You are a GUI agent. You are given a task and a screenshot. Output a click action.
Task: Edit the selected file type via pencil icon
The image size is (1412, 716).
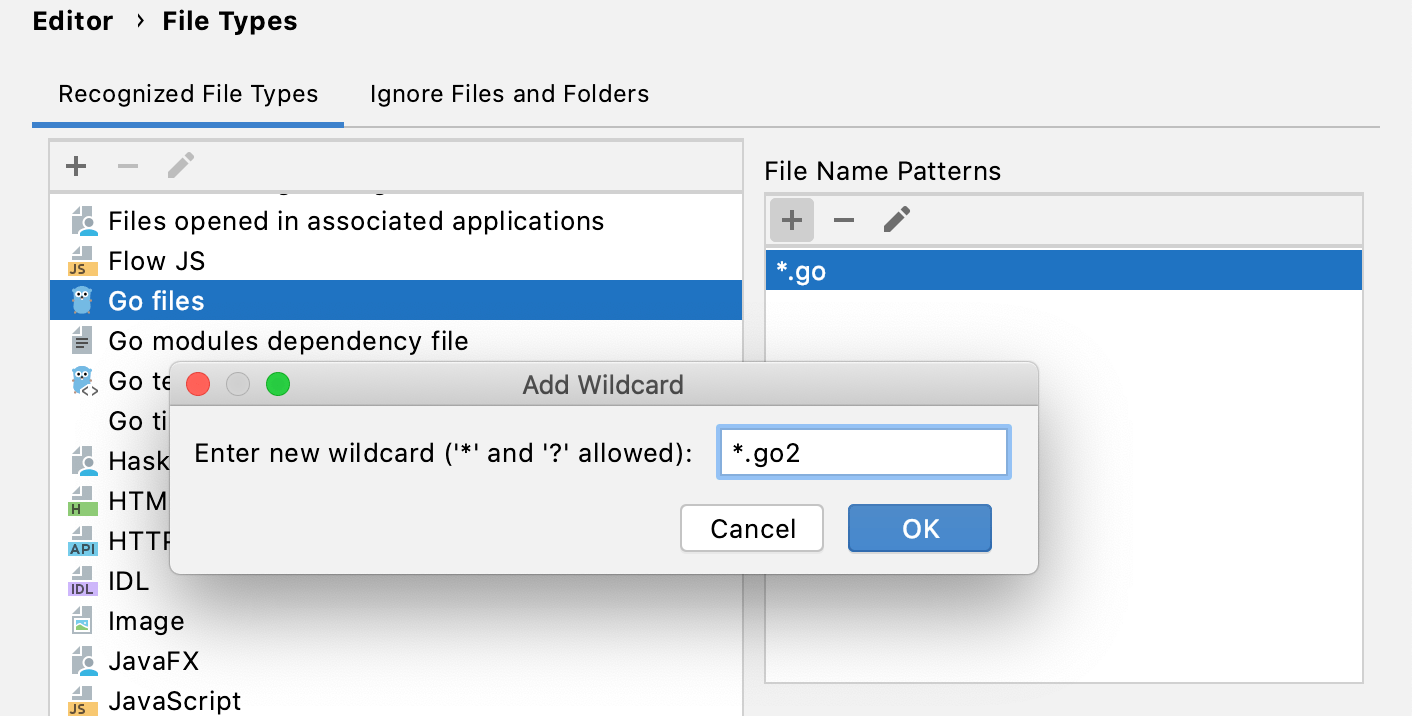[180, 166]
